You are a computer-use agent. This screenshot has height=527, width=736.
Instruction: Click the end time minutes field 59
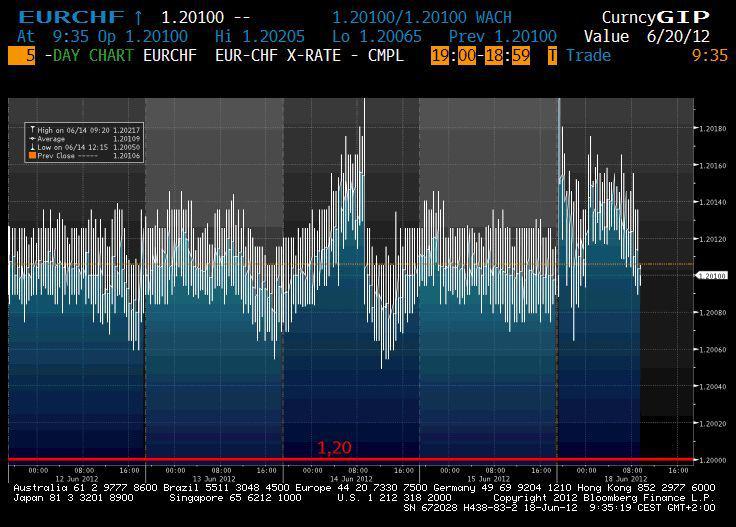519,55
